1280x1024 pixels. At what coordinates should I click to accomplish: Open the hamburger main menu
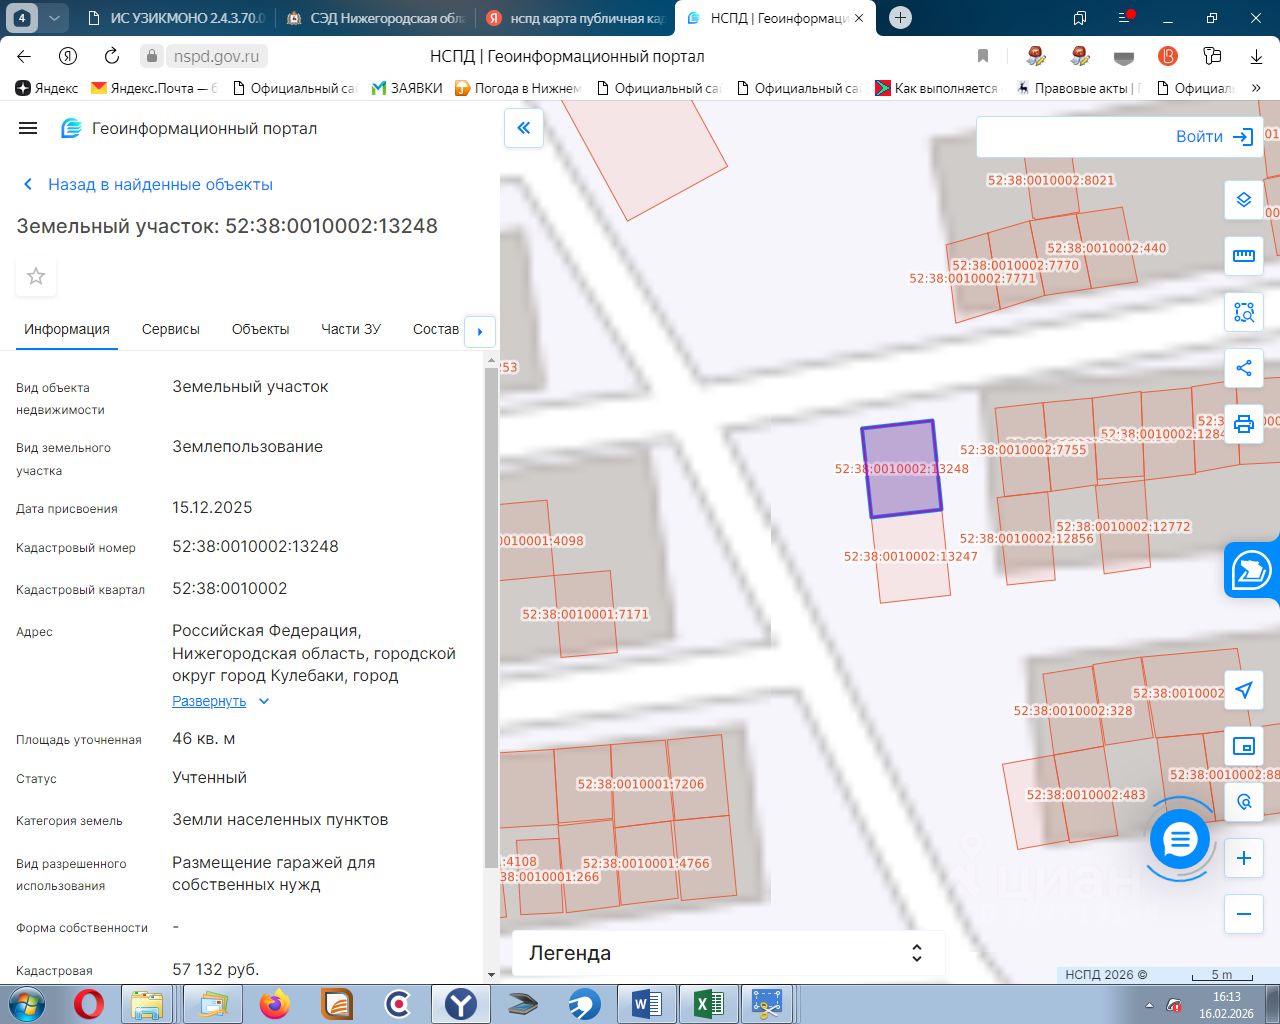click(x=28, y=128)
